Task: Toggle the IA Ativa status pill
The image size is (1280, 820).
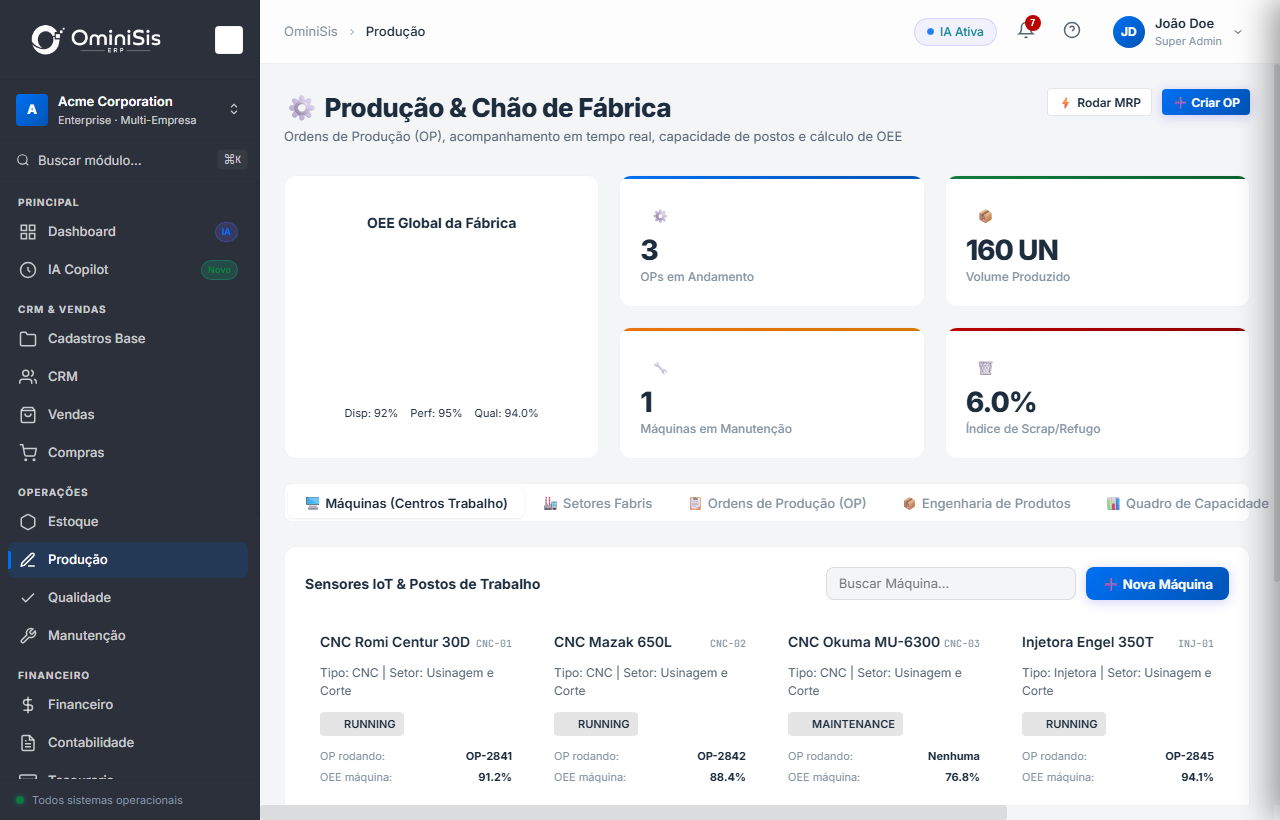Action: click(955, 32)
